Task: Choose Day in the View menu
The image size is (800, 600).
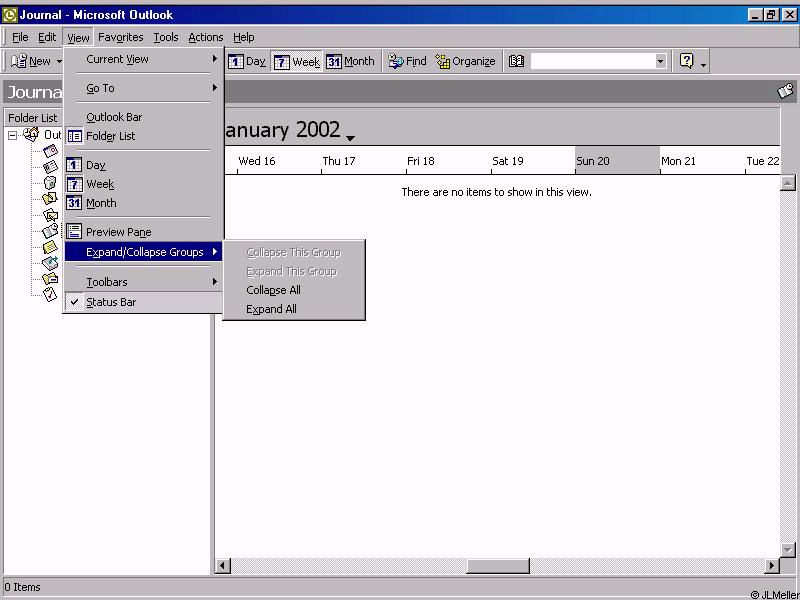Action: click(143, 165)
